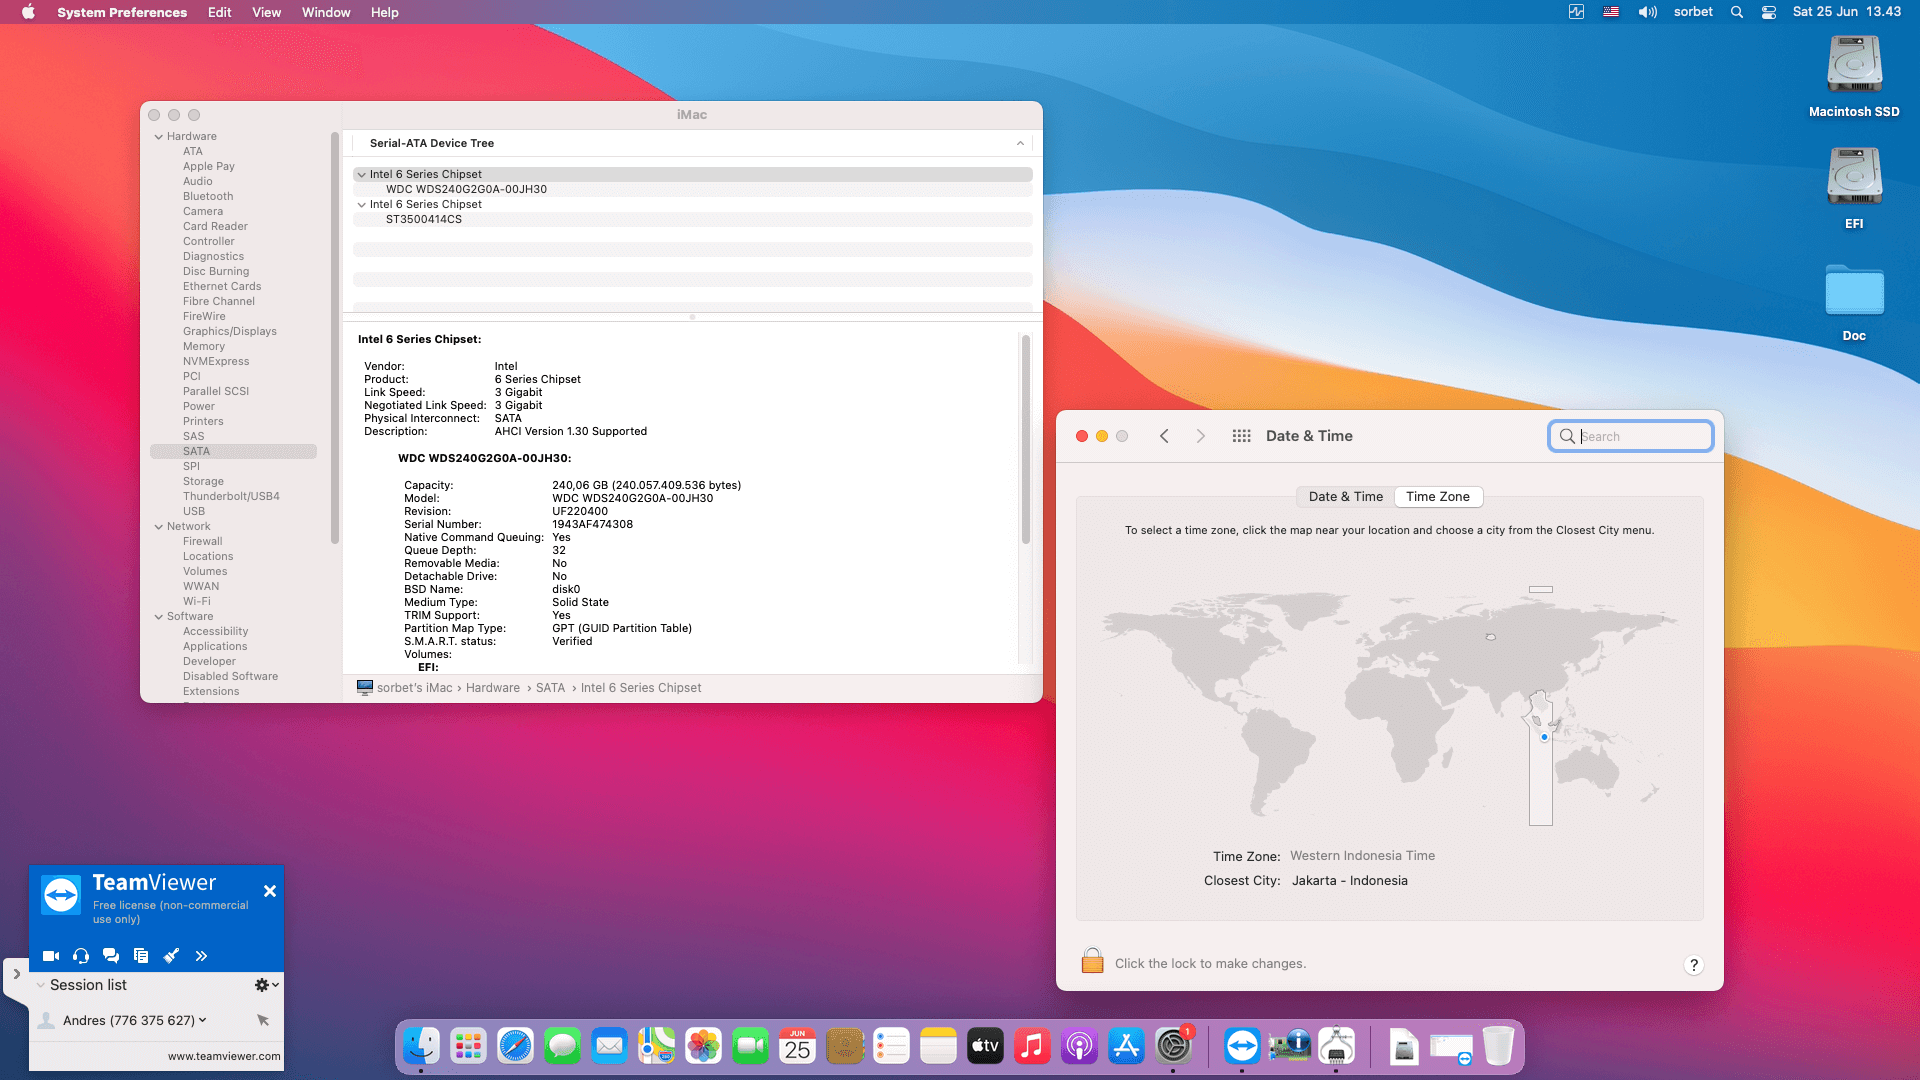Open Macintosh SSD desktop drive
This screenshot has height=1080, width=1920.
[1854, 76]
